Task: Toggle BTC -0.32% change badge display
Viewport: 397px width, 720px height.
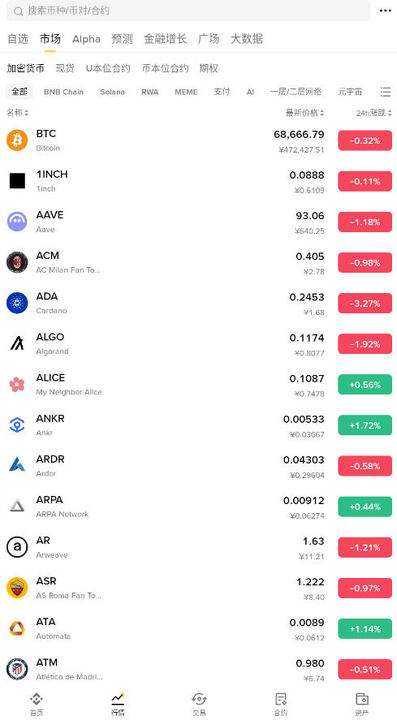Action: point(365,141)
